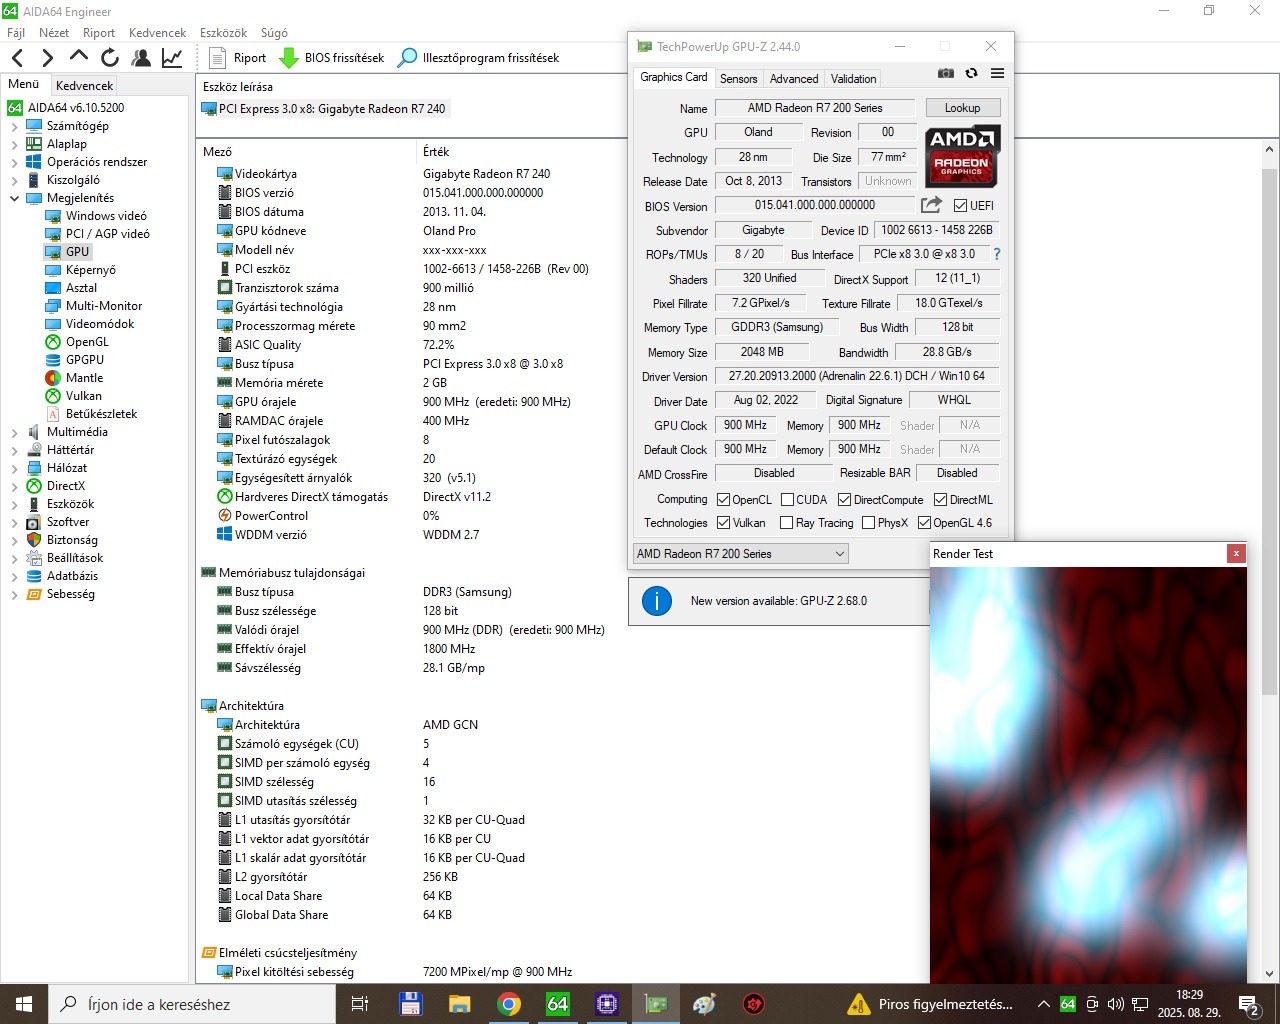The height and width of the screenshot is (1024, 1280).
Task: Expand the DirectX tree node
Action: (x=14, y=486)
